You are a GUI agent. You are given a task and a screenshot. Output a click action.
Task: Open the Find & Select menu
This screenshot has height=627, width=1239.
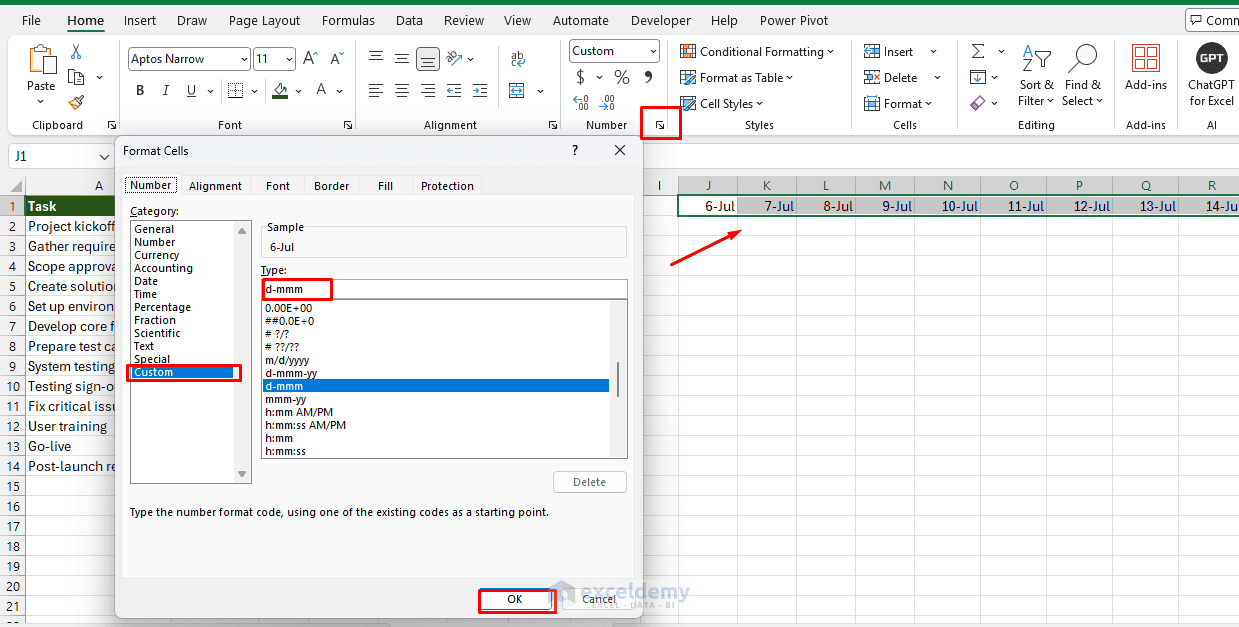1083,75
